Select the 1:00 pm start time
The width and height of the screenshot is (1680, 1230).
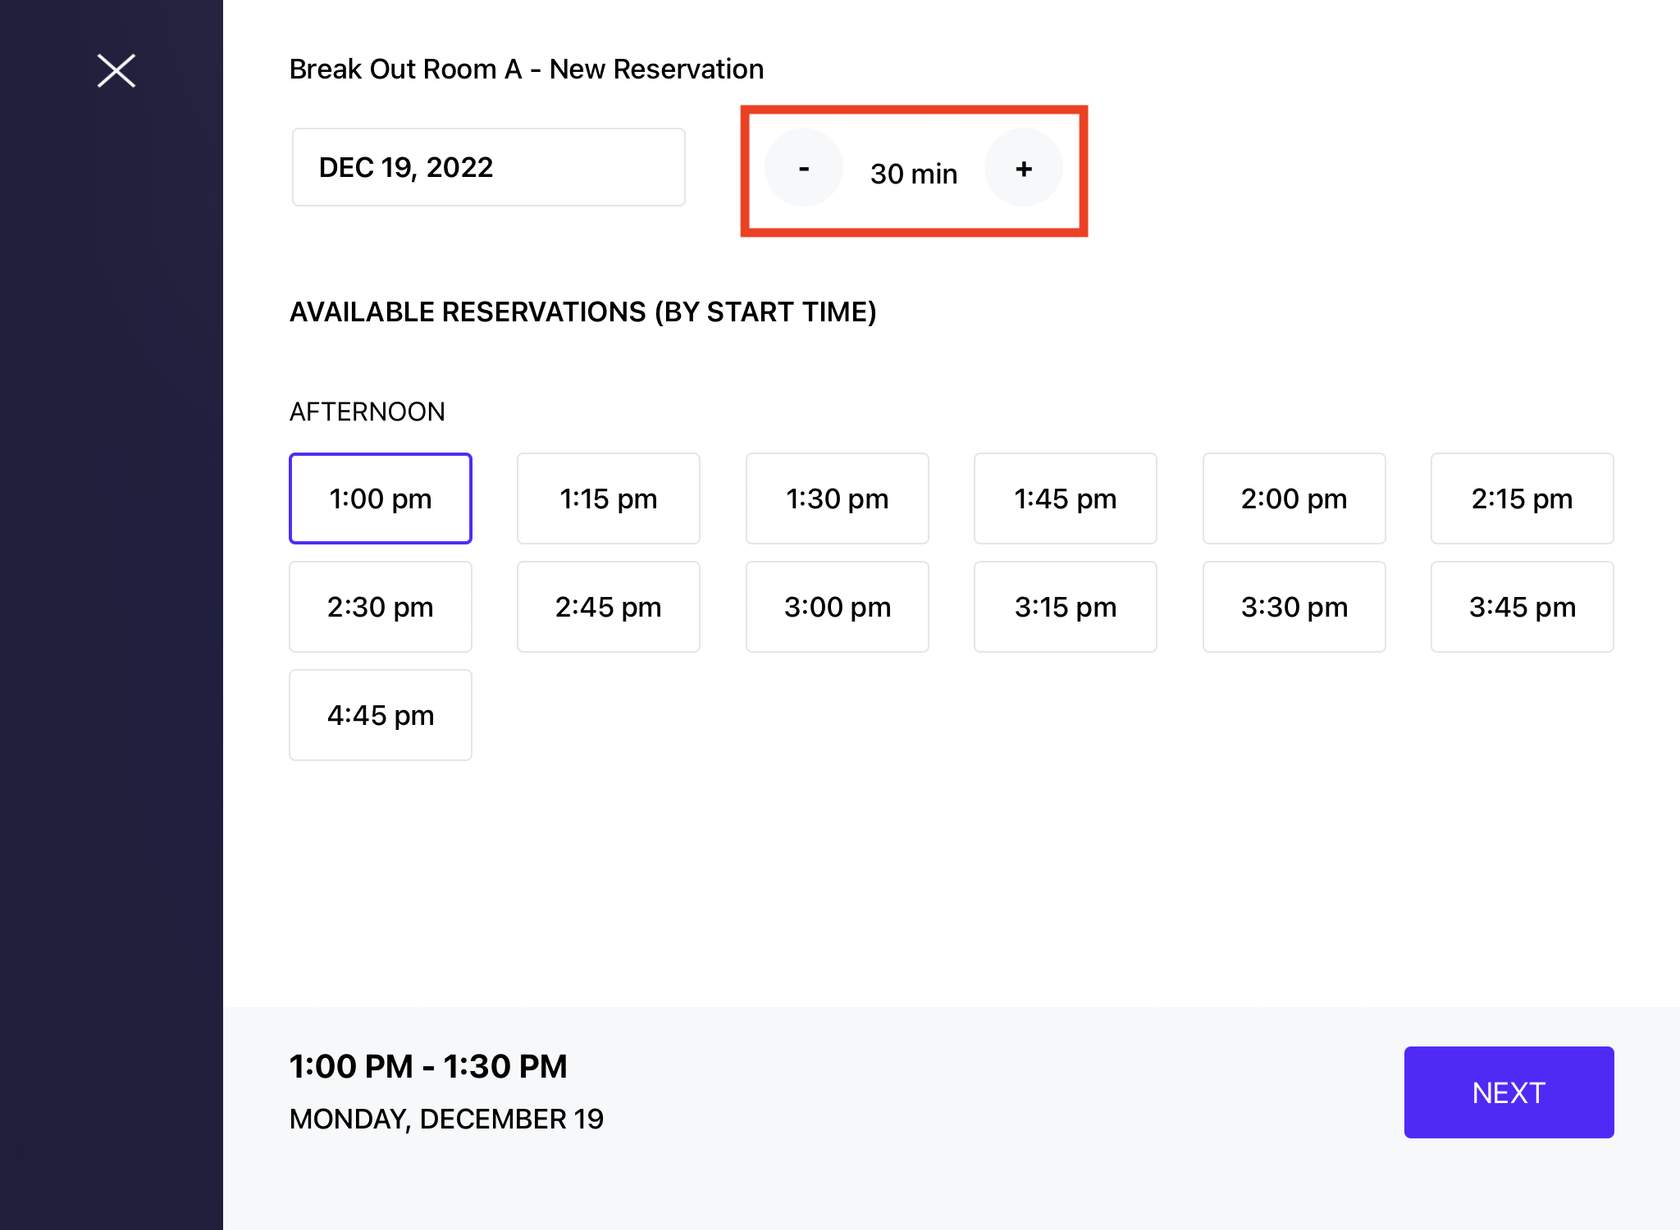(x=380, y=498)
